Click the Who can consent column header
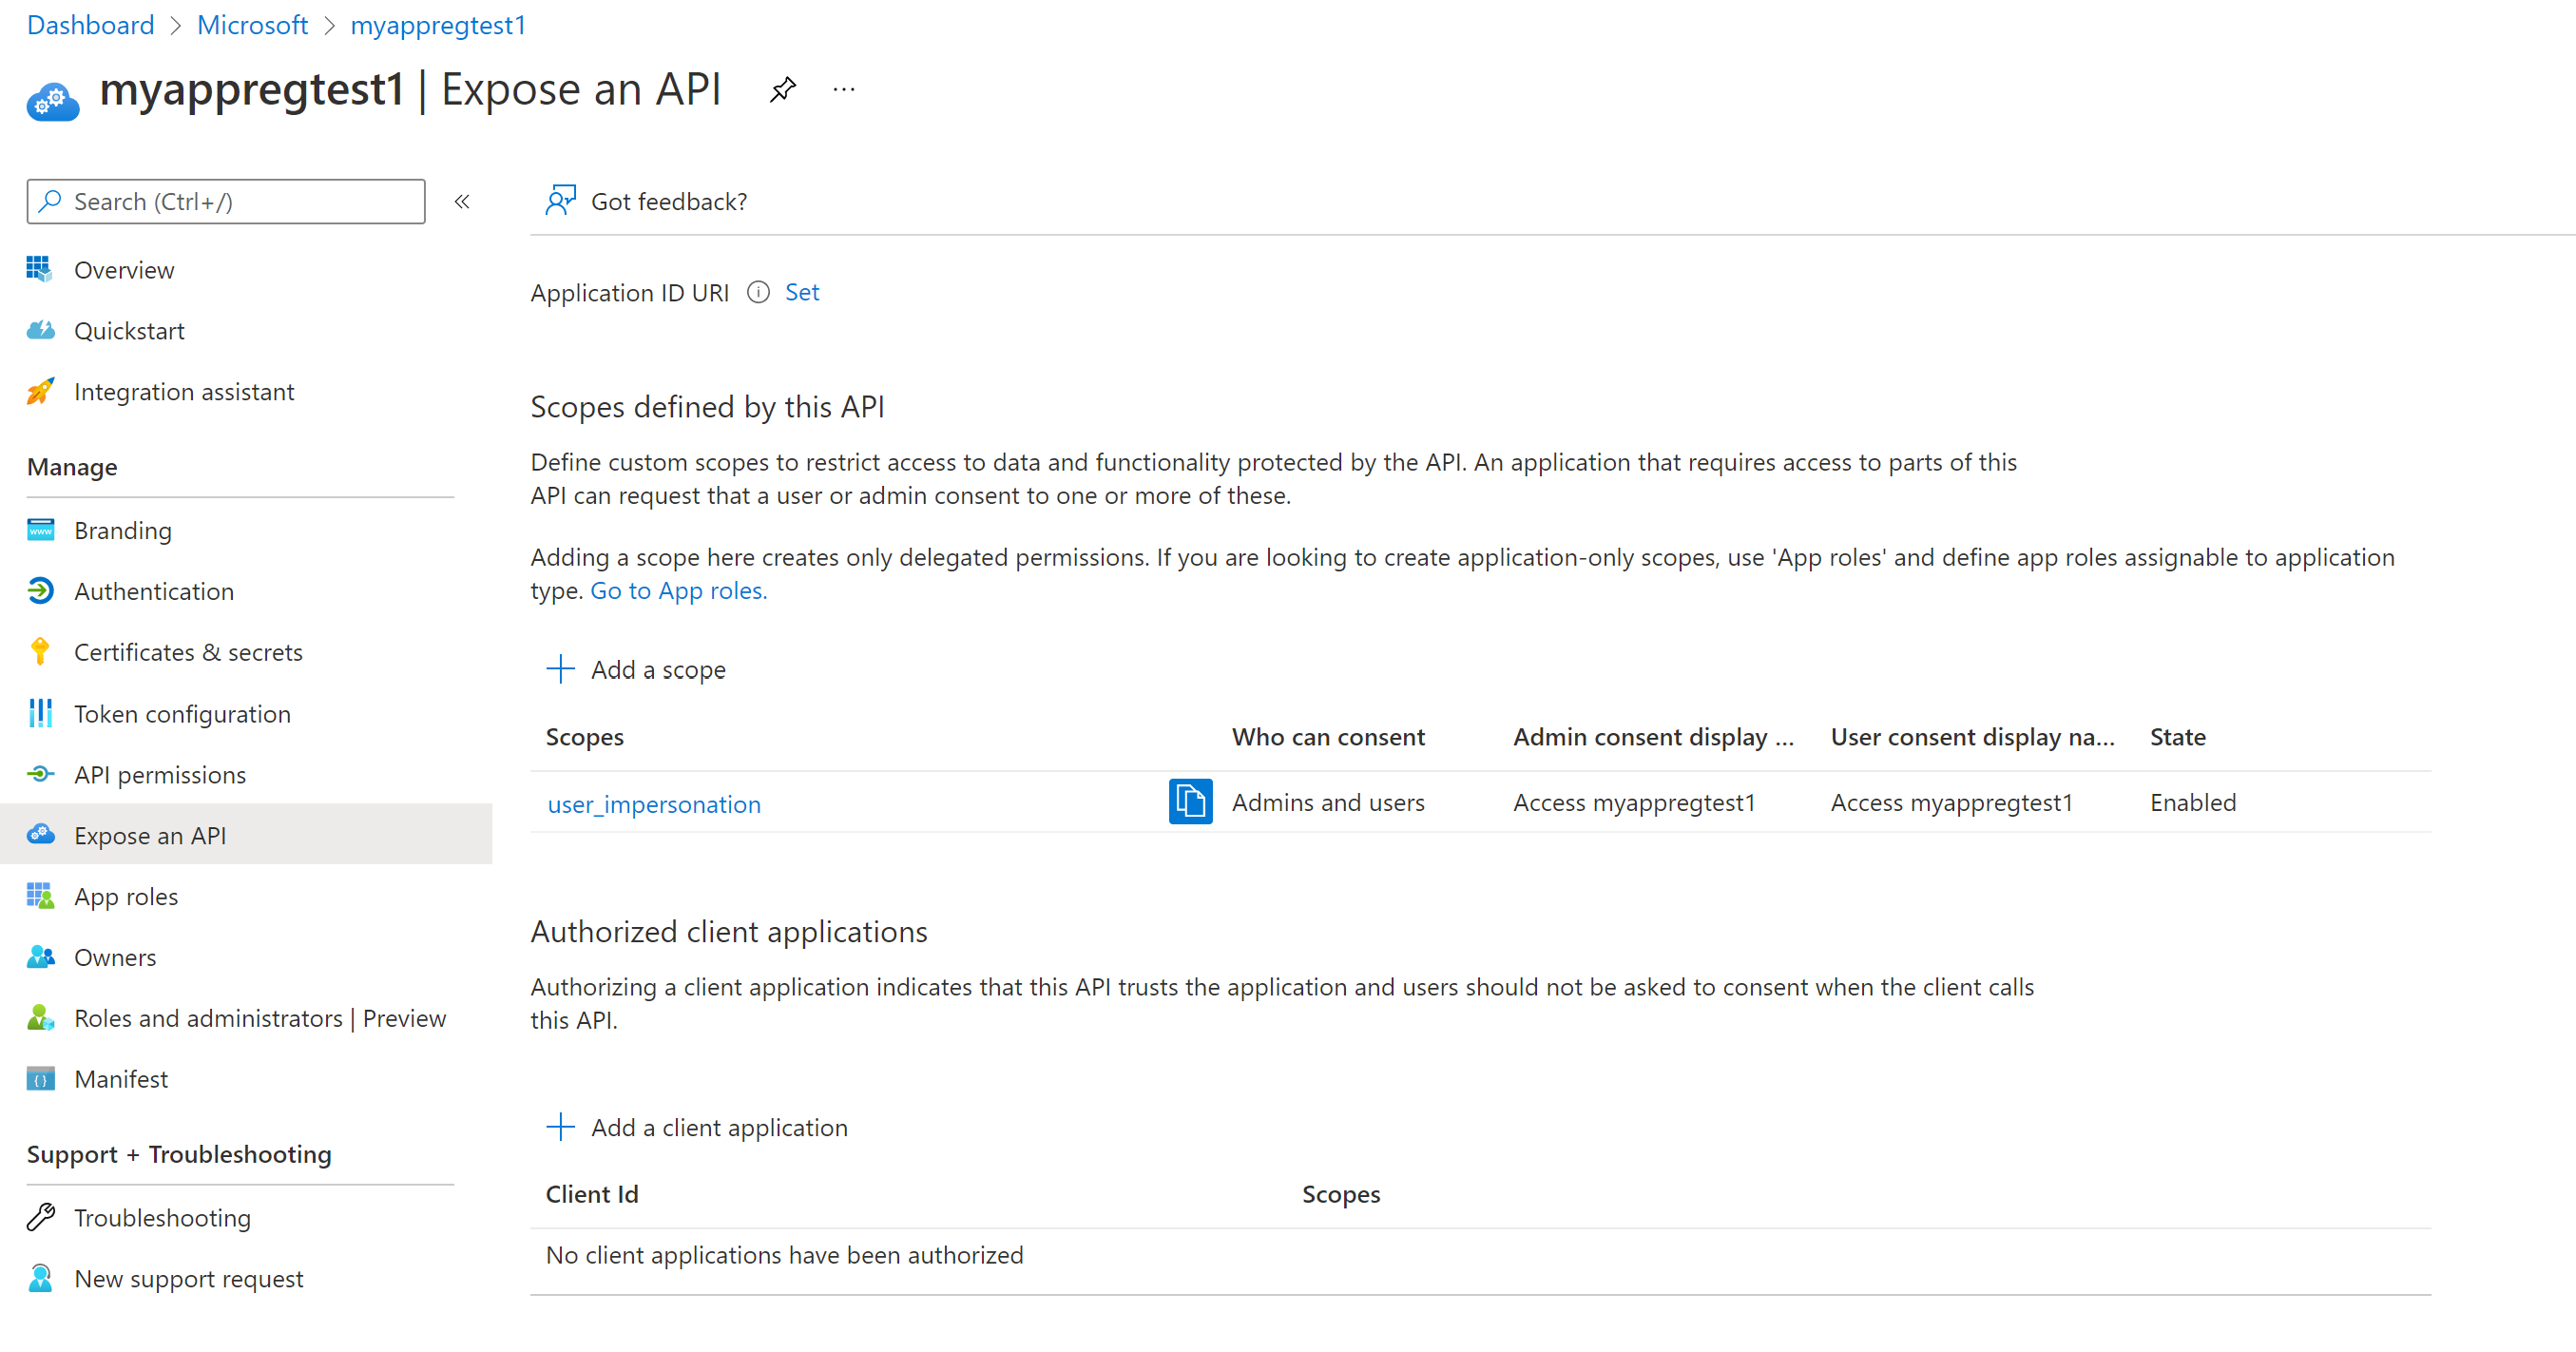 [x=1328, y=737]
